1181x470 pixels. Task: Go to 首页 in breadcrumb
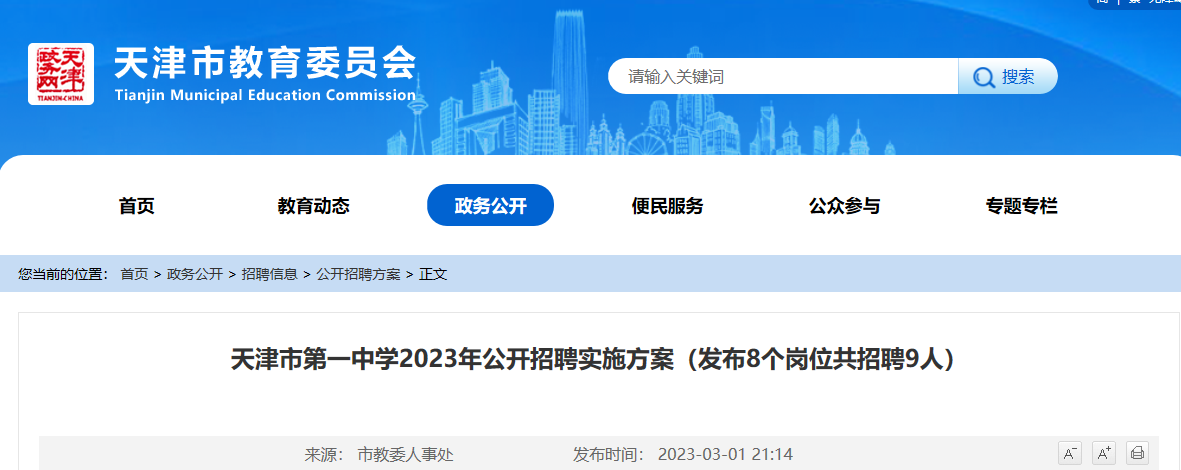pos(134,274)
